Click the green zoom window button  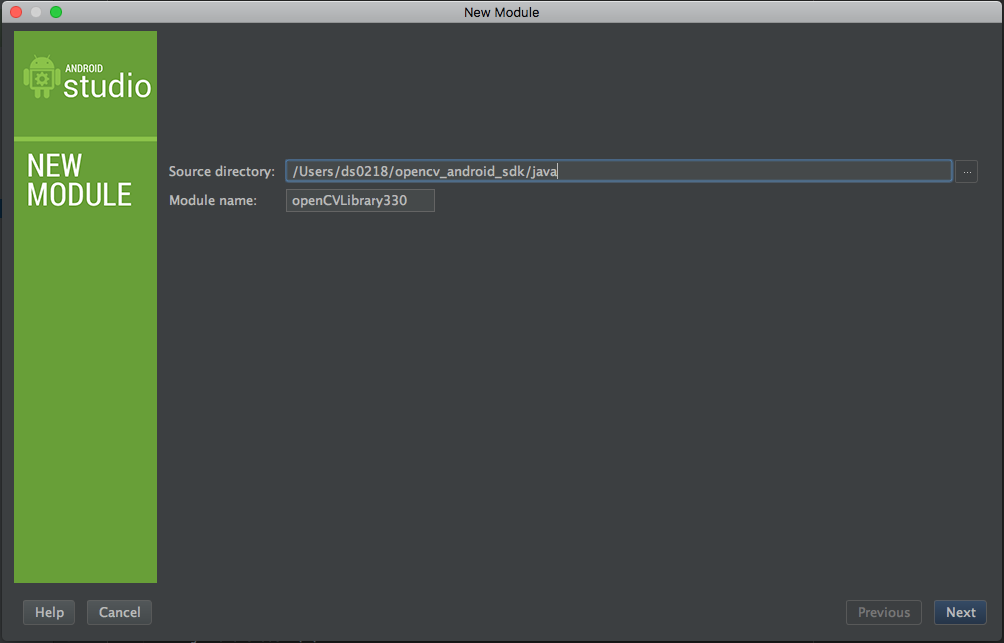[56, 12]
